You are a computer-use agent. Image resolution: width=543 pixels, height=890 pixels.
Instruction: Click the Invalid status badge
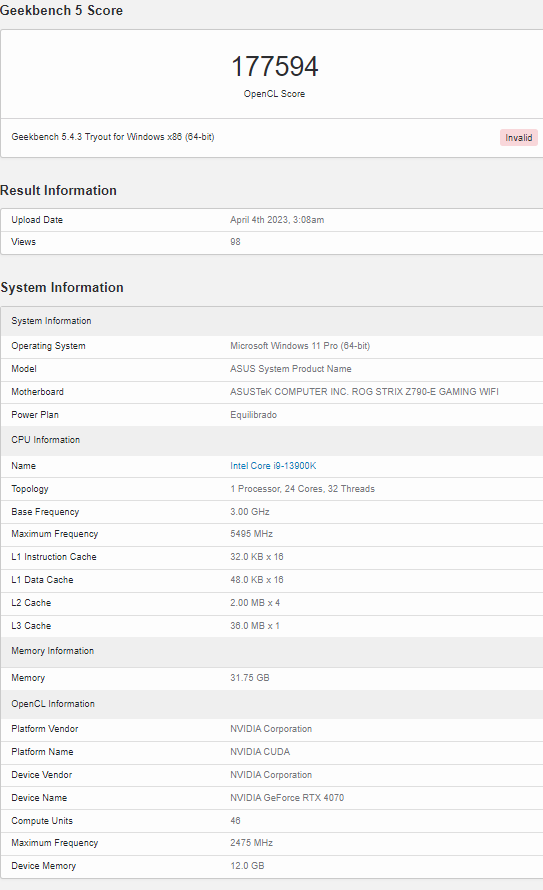point(519,137)
